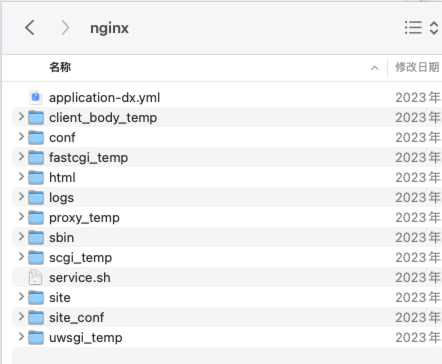
Task: Open the list view options icon
Action: pyautogui.click(x=413, y=28)
